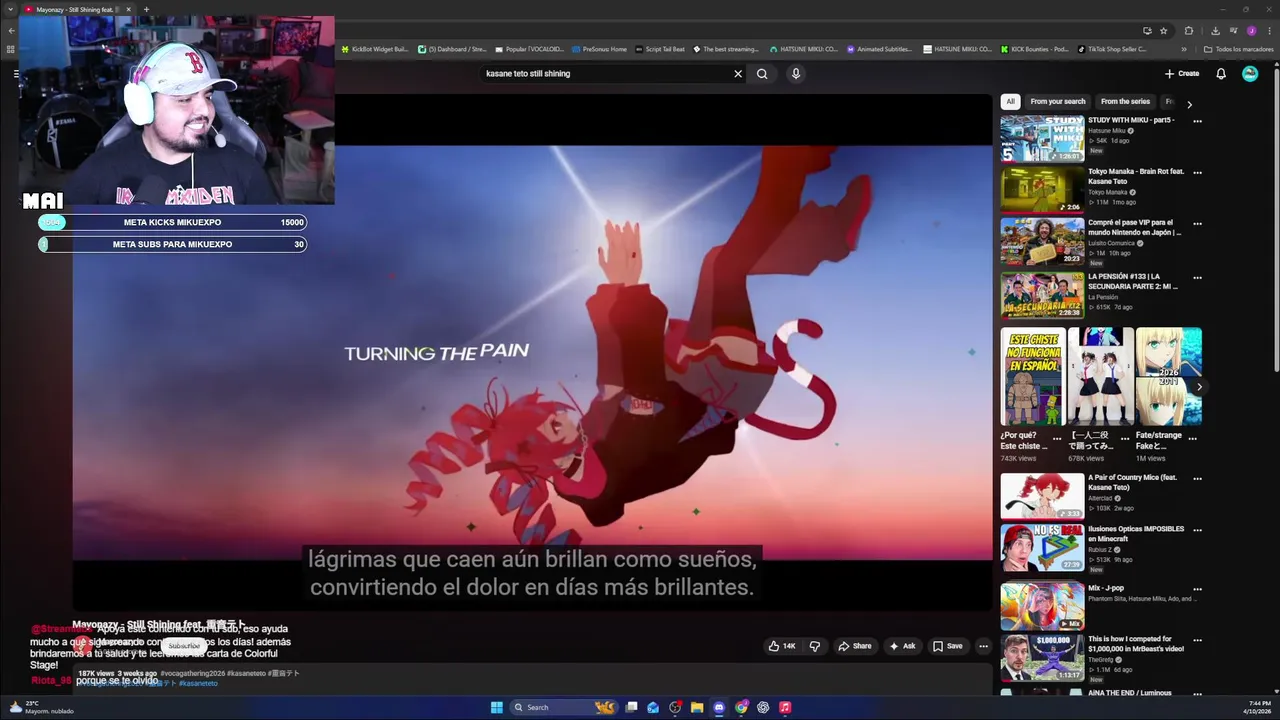The image size is (1280, 720).
Task: Save the video to a playlist
Action: pos(948,646)
